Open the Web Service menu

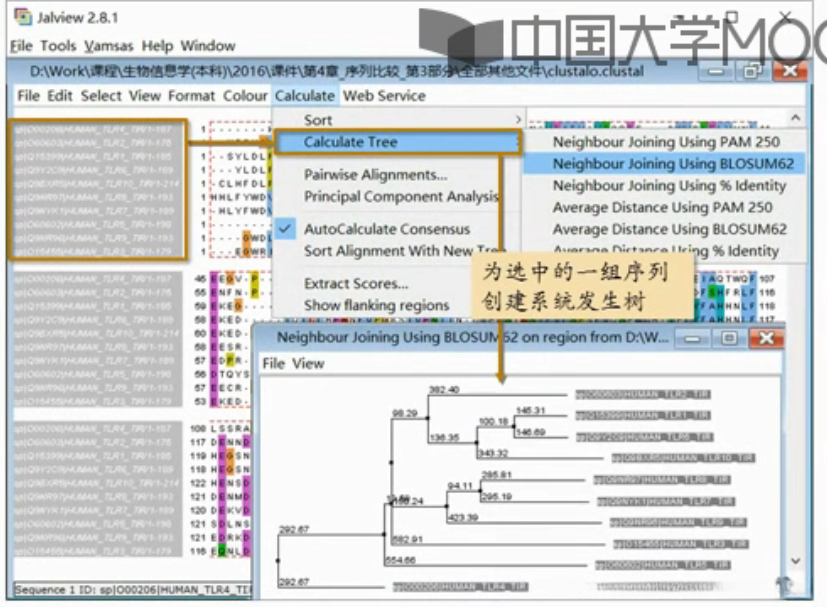click(x=384, y=96)
